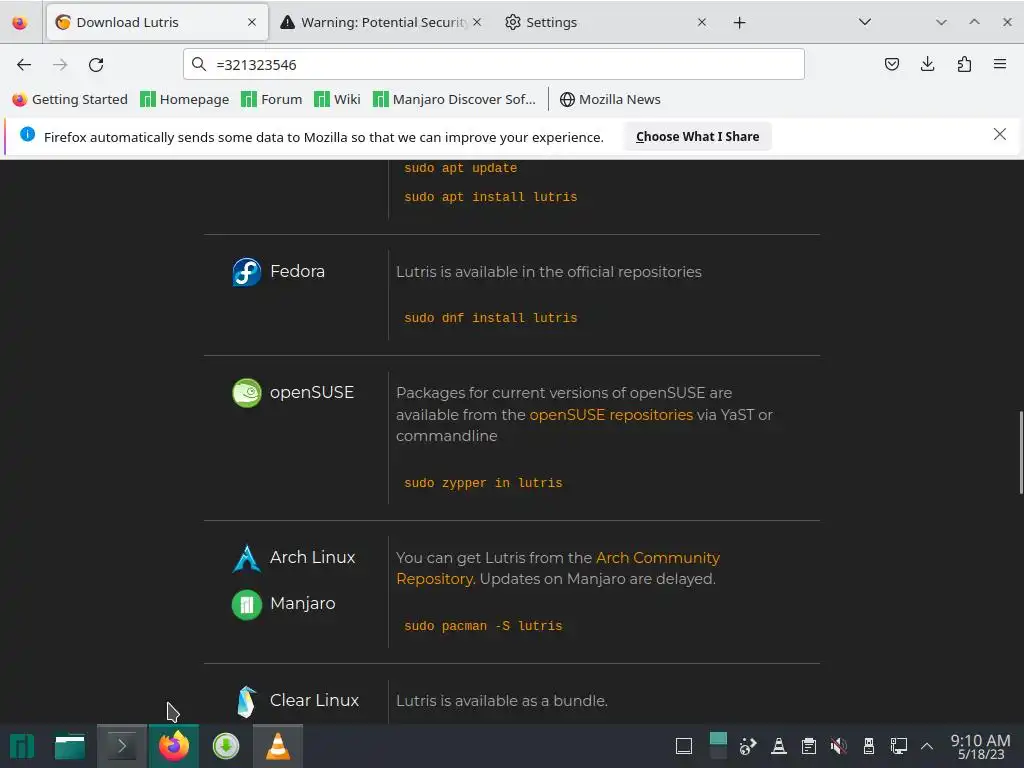Click the blue info icon in notification
The height and width of the screenshot is (768, 1024).
pyautogui.click(x=27, y=135)
